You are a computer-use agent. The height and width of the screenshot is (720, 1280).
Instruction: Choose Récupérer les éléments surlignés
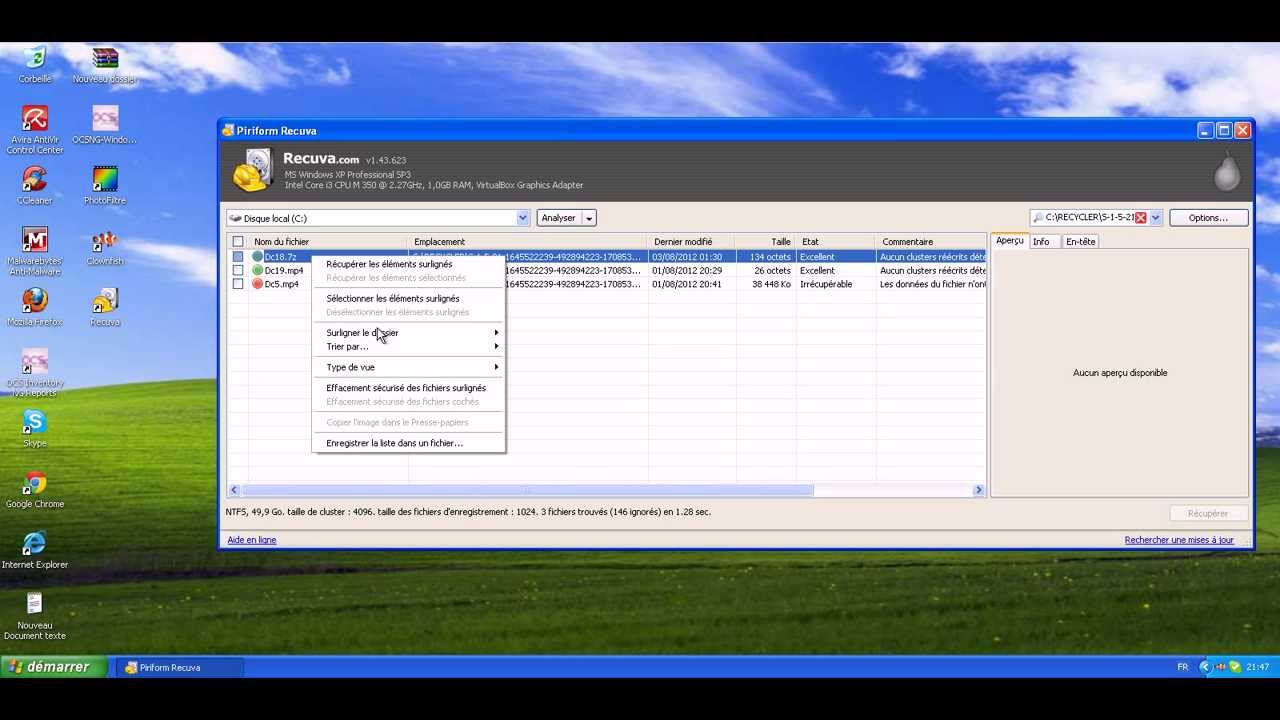411,264
